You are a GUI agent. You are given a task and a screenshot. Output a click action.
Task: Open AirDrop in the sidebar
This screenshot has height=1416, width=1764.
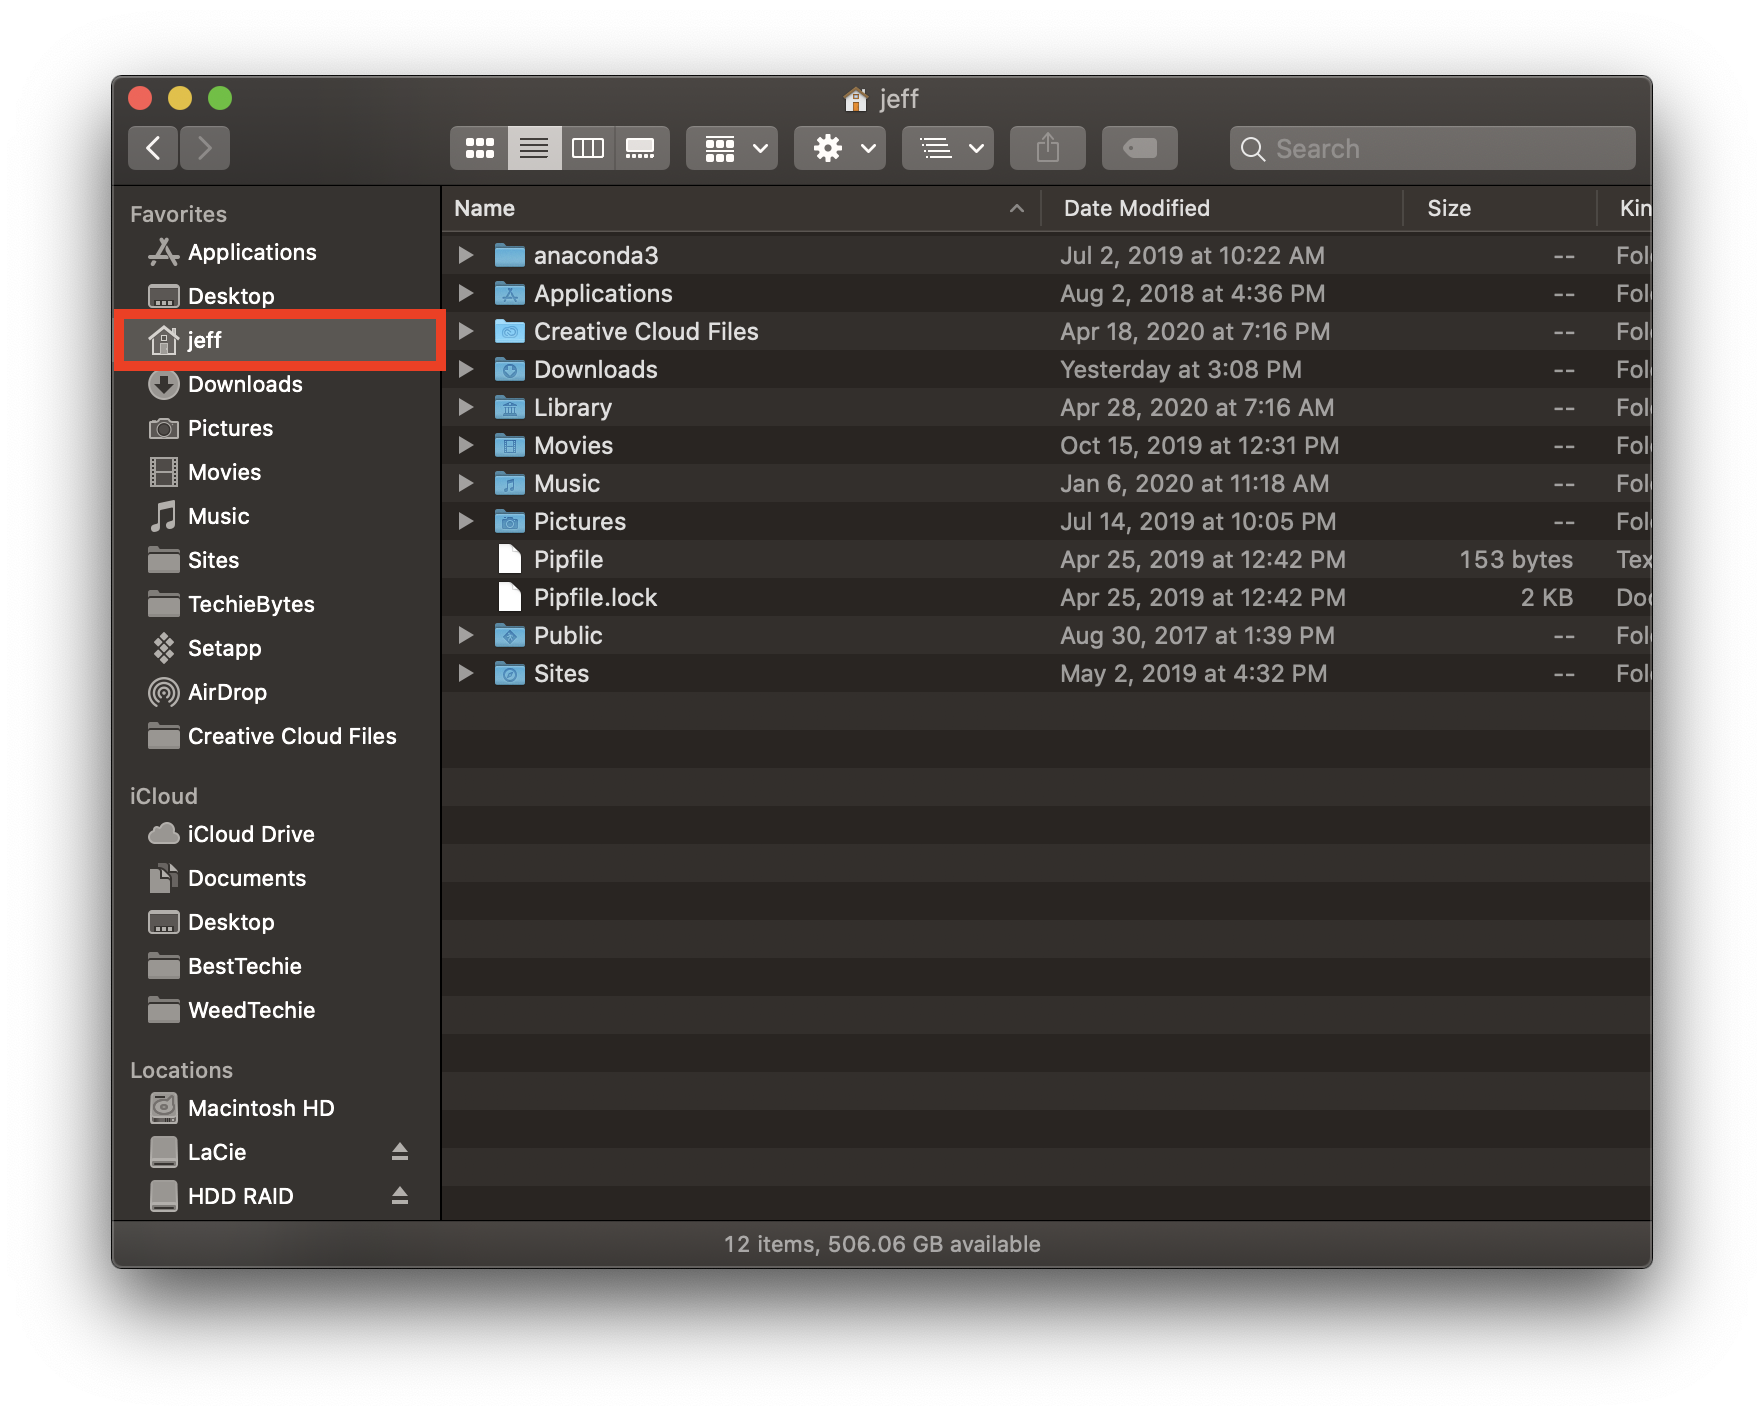(227, 692)
